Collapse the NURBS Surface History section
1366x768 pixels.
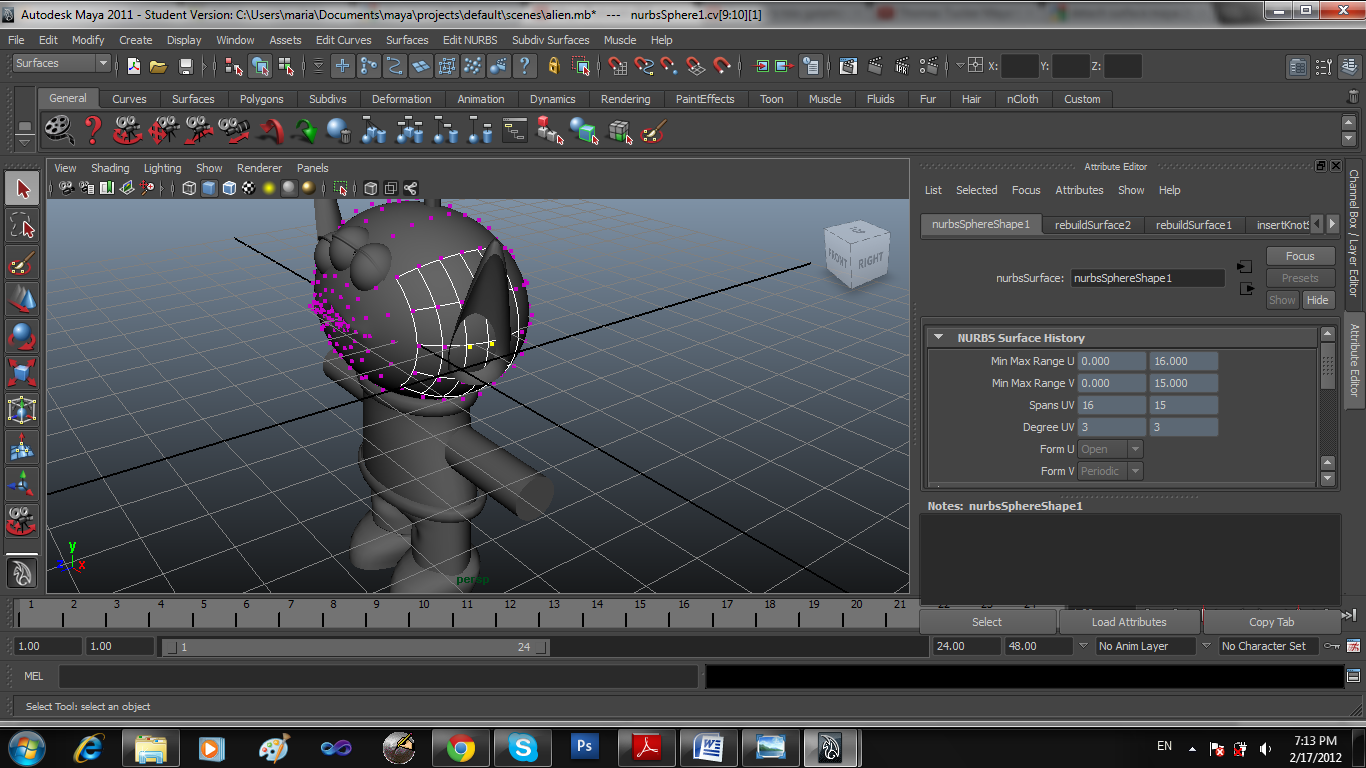coord(938,338)
